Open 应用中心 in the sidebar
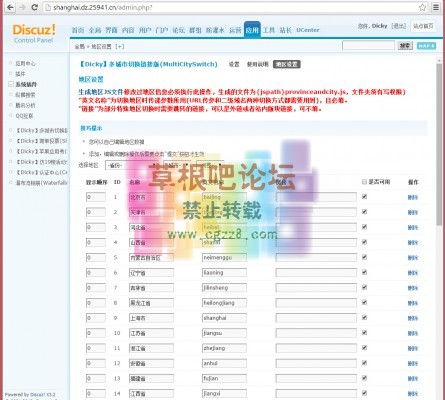This screenshot has width=445, height=400. pyautogui.click(x=25, y=63)
